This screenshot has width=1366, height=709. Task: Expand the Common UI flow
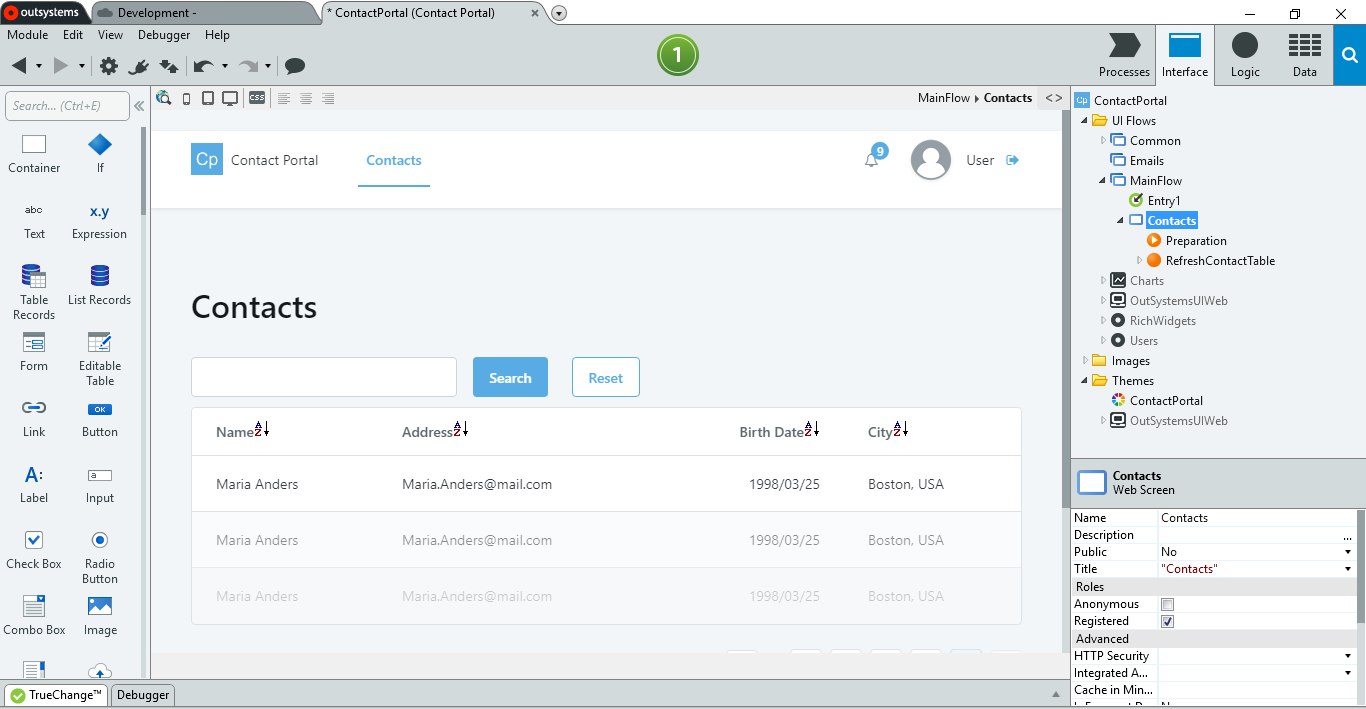[1103, 141]
